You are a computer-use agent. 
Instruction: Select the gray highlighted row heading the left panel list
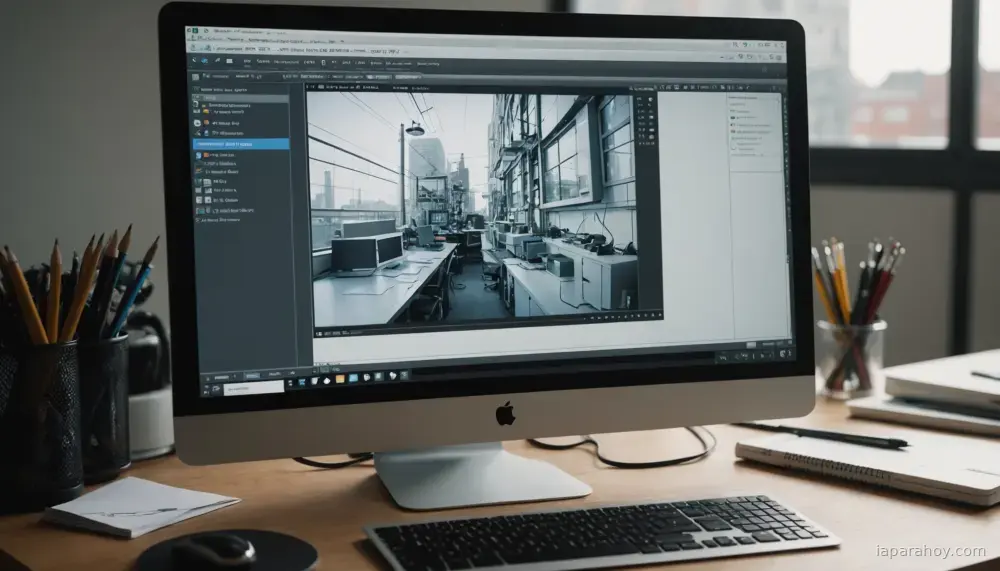(241, 98)
